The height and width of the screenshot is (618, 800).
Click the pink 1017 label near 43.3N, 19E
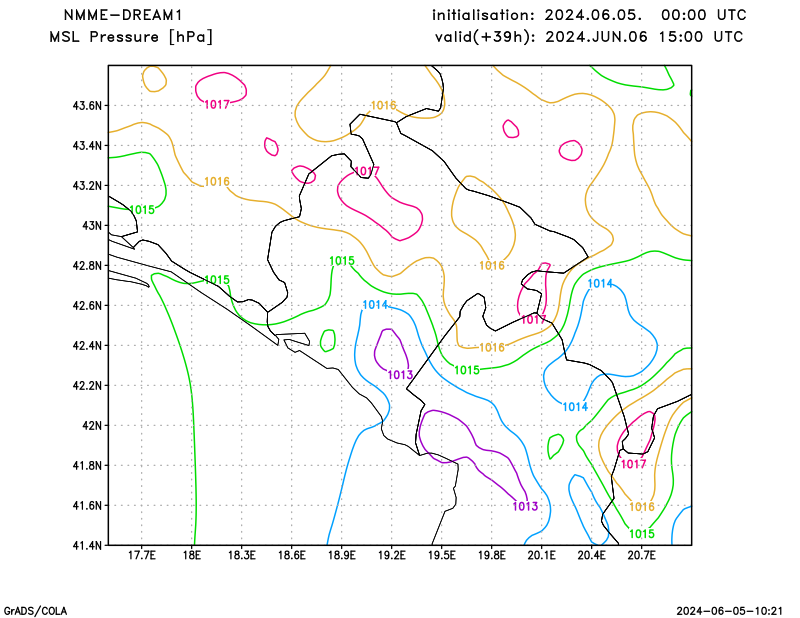pos(367,171)
